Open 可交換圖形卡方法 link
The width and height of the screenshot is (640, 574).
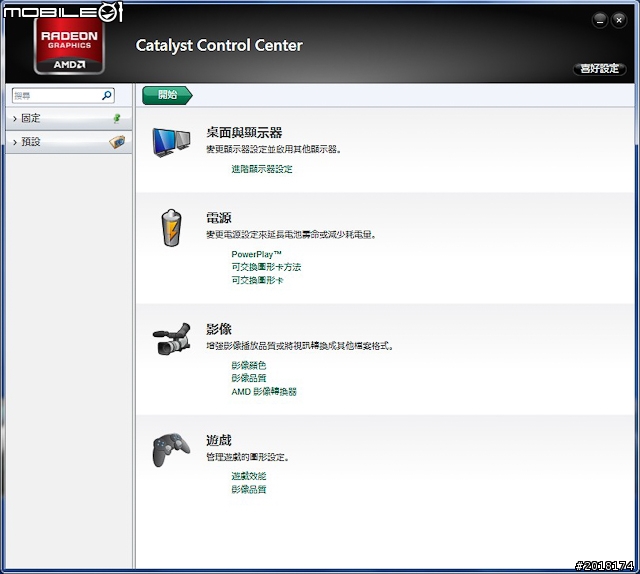point(266,267)
